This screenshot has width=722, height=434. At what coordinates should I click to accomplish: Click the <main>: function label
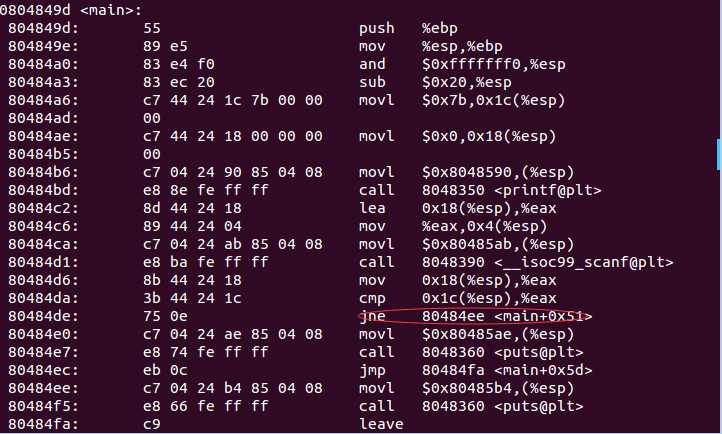[x=97, y=11]
